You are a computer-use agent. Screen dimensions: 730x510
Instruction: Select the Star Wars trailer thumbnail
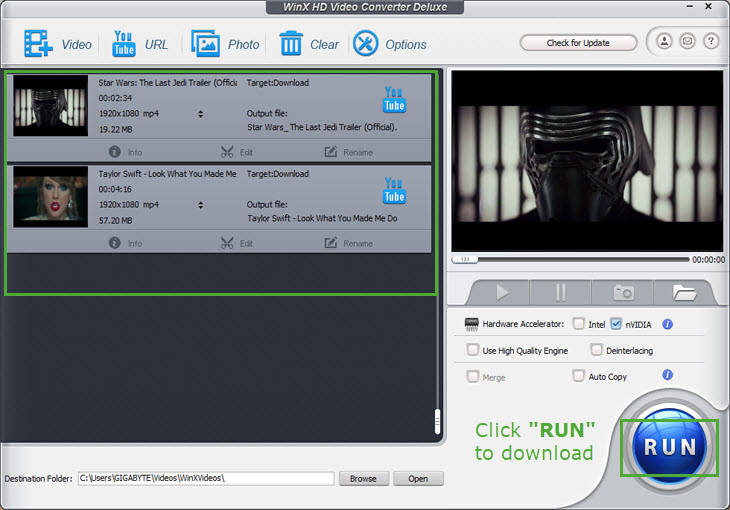click(x=50, y=105)
